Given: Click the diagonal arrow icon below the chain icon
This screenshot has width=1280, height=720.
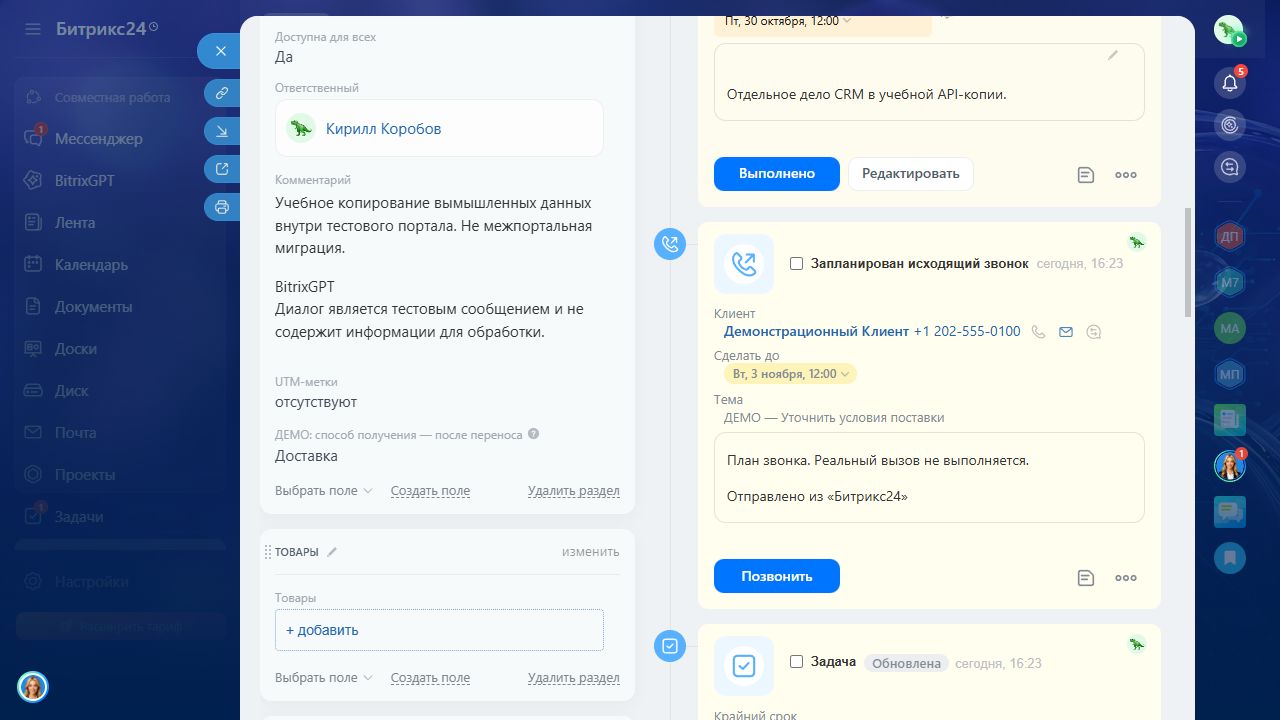Looking at the screenshot, I should [x=222, y=131].
